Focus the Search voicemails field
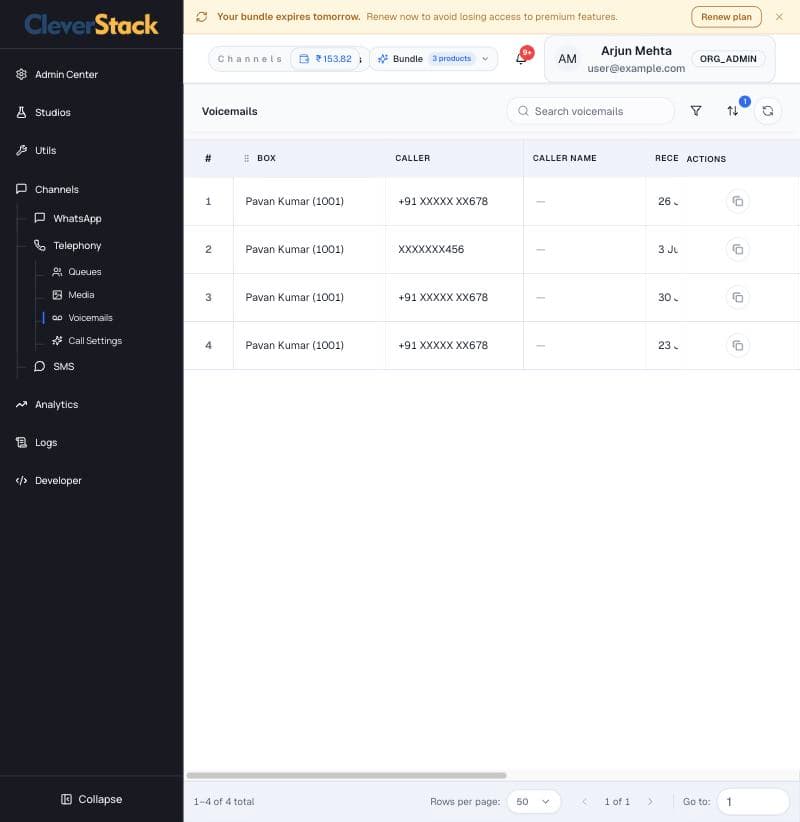The image size is (800, 822). 590,111
